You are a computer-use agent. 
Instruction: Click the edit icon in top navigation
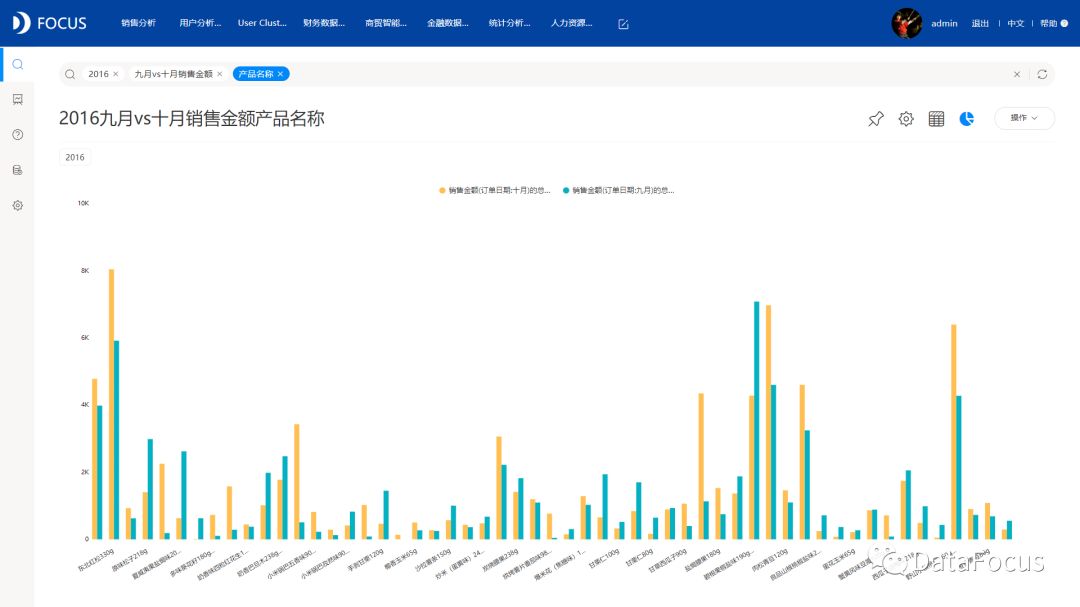623,24
